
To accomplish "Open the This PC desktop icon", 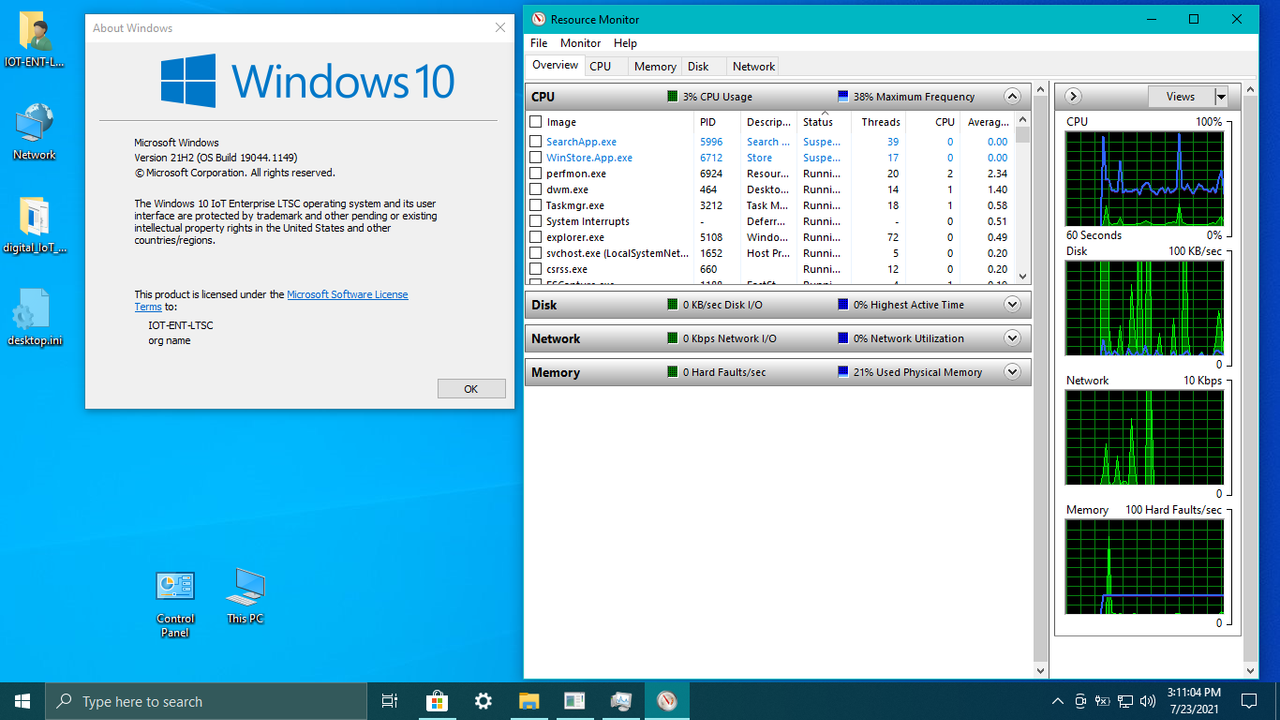I will [245, 597].
